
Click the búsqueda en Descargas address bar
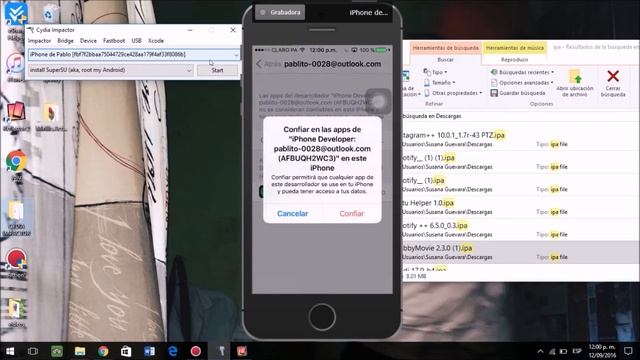click(x=521, y=116)
